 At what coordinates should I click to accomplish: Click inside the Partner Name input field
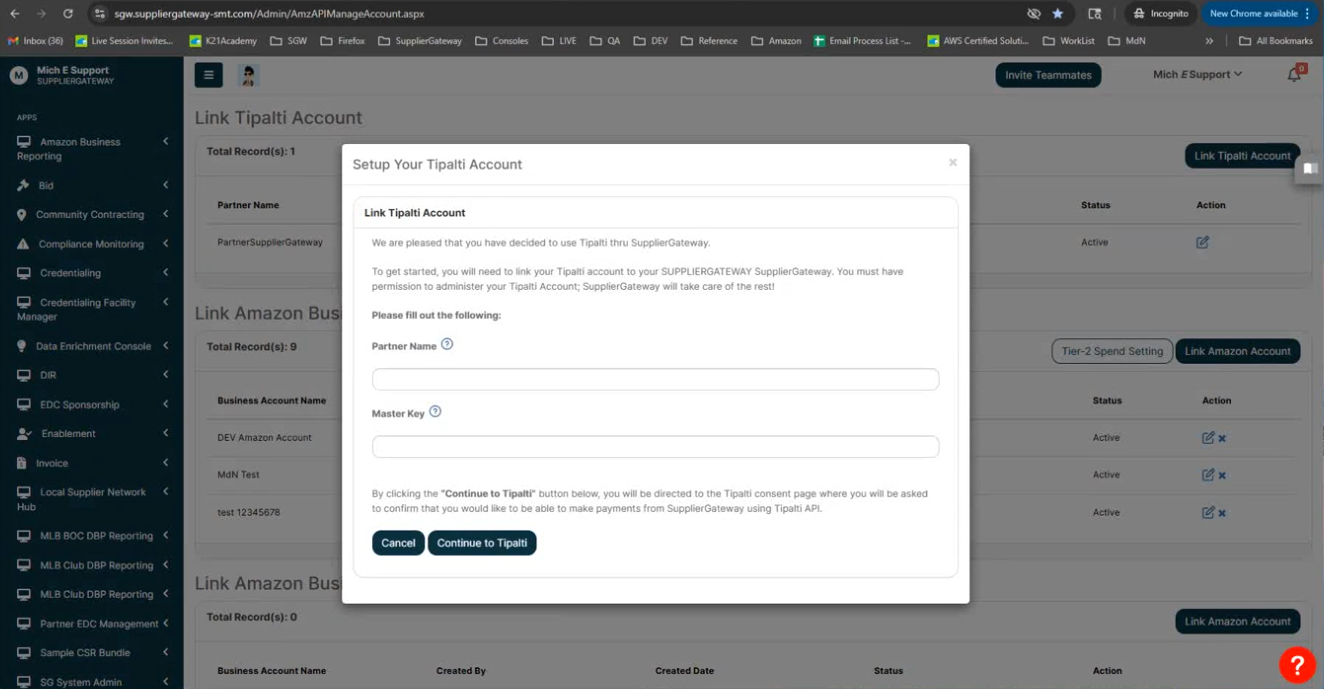click(655, 379)
